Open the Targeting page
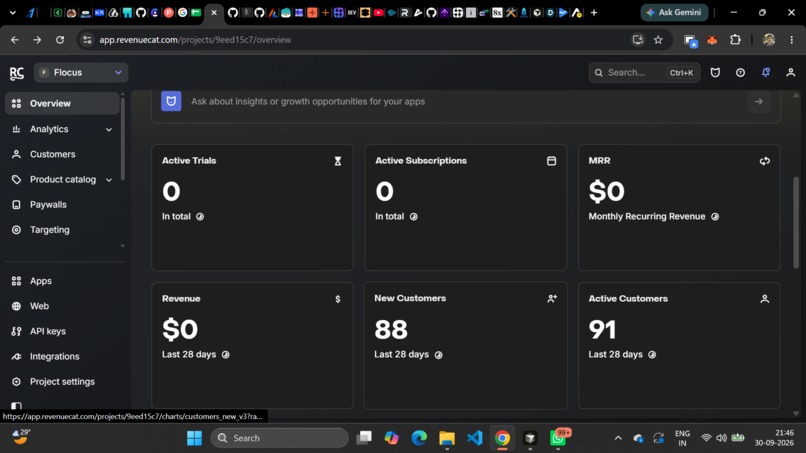 (49, 230)
